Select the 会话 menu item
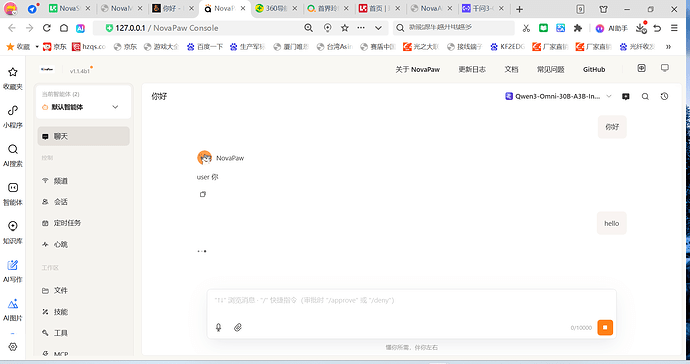 coord(84,202)
